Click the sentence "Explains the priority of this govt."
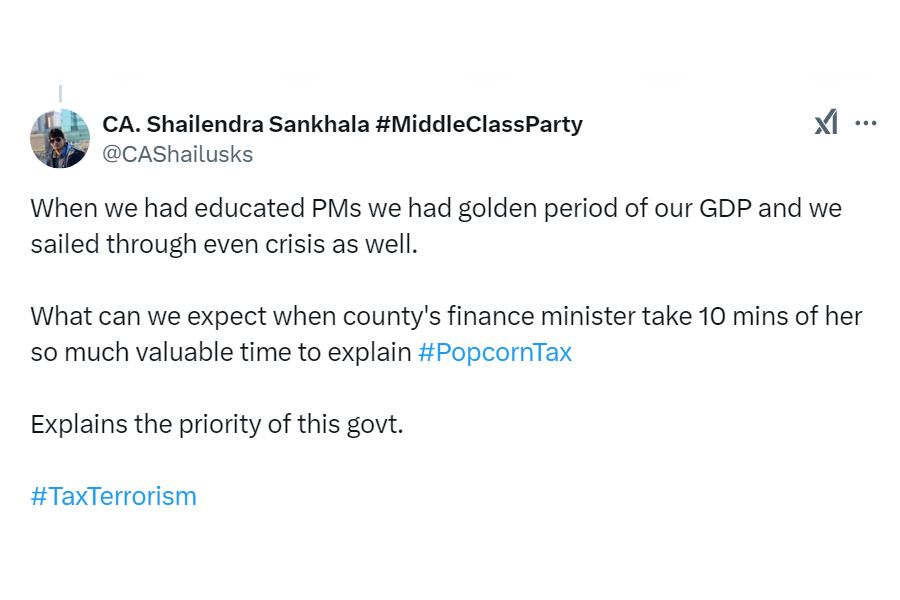Viewport: 900px width, 600px height. point(217,424)
